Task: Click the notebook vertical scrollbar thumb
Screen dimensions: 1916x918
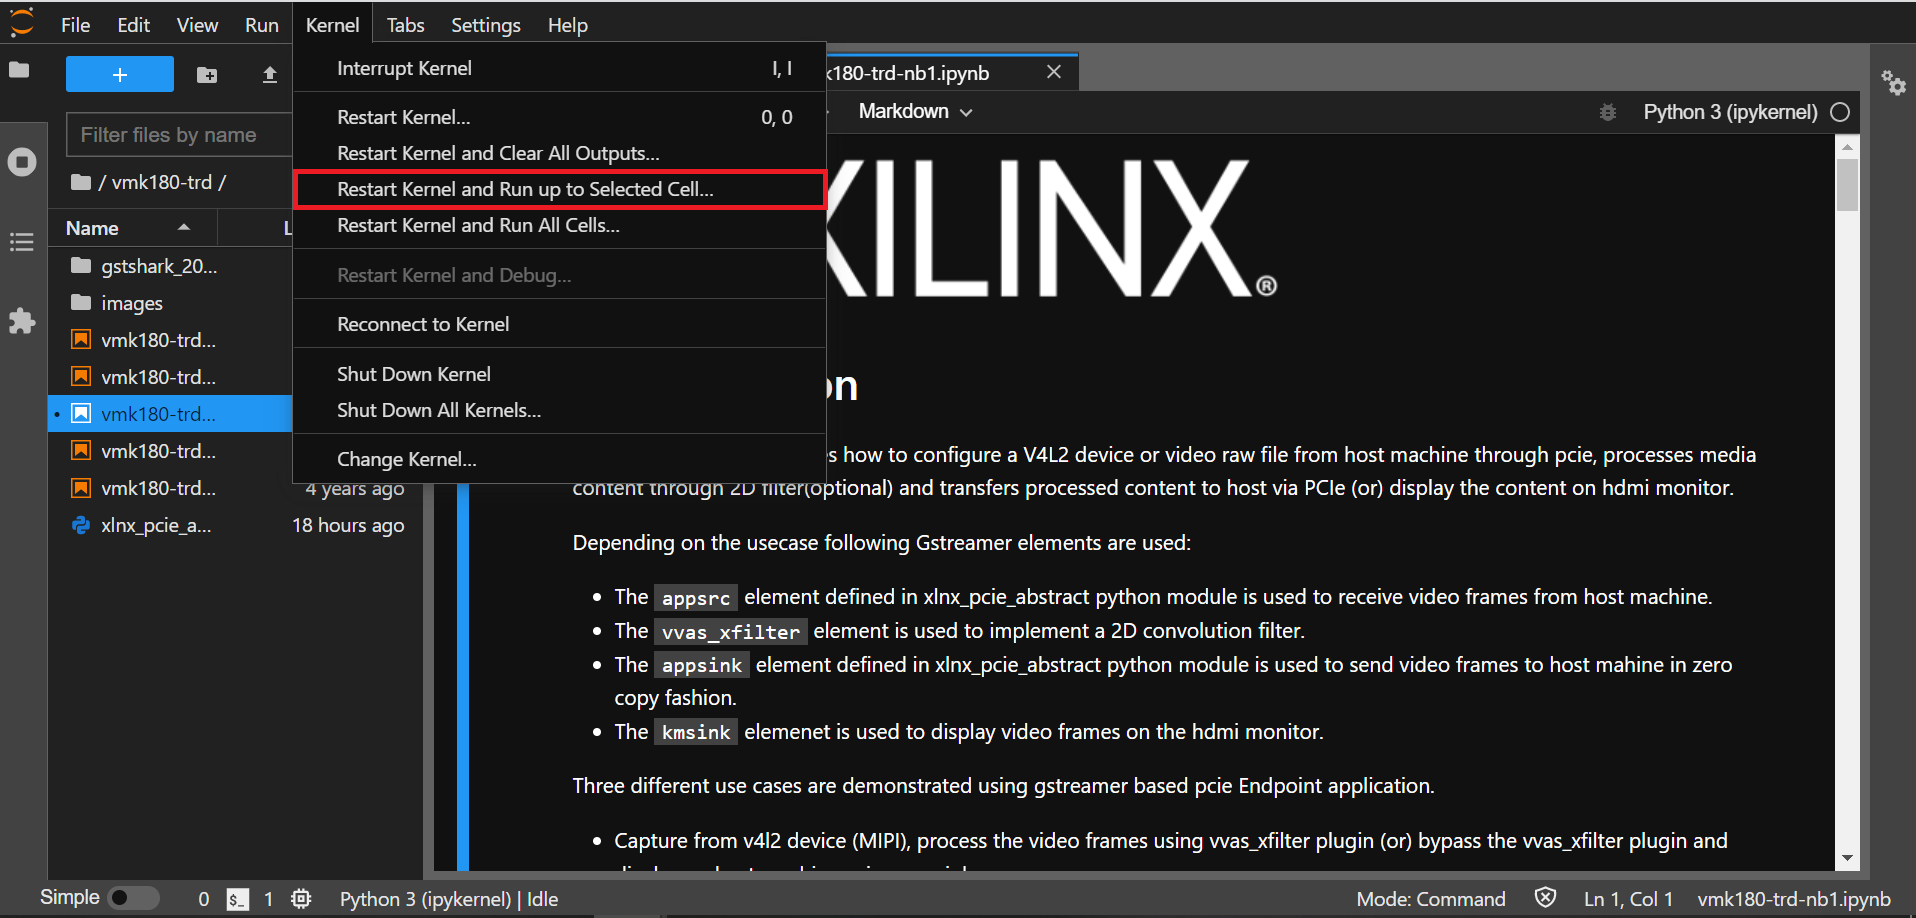Action: (x=1847, y=185)
